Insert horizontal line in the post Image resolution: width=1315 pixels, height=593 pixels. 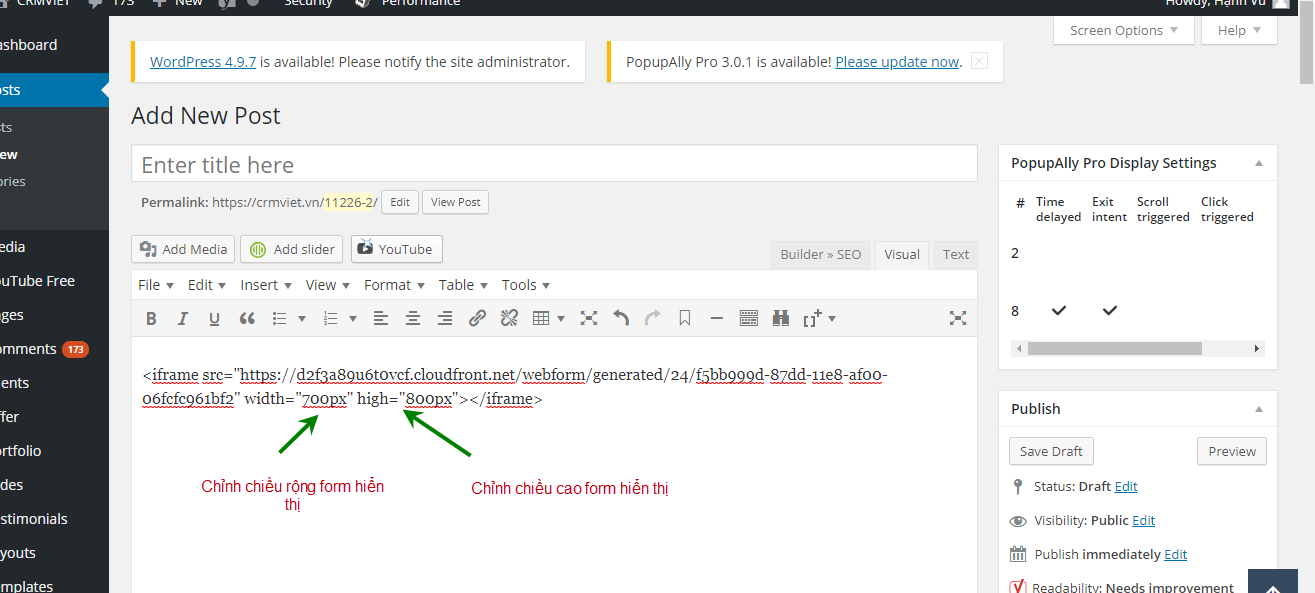tap(716, 319)
